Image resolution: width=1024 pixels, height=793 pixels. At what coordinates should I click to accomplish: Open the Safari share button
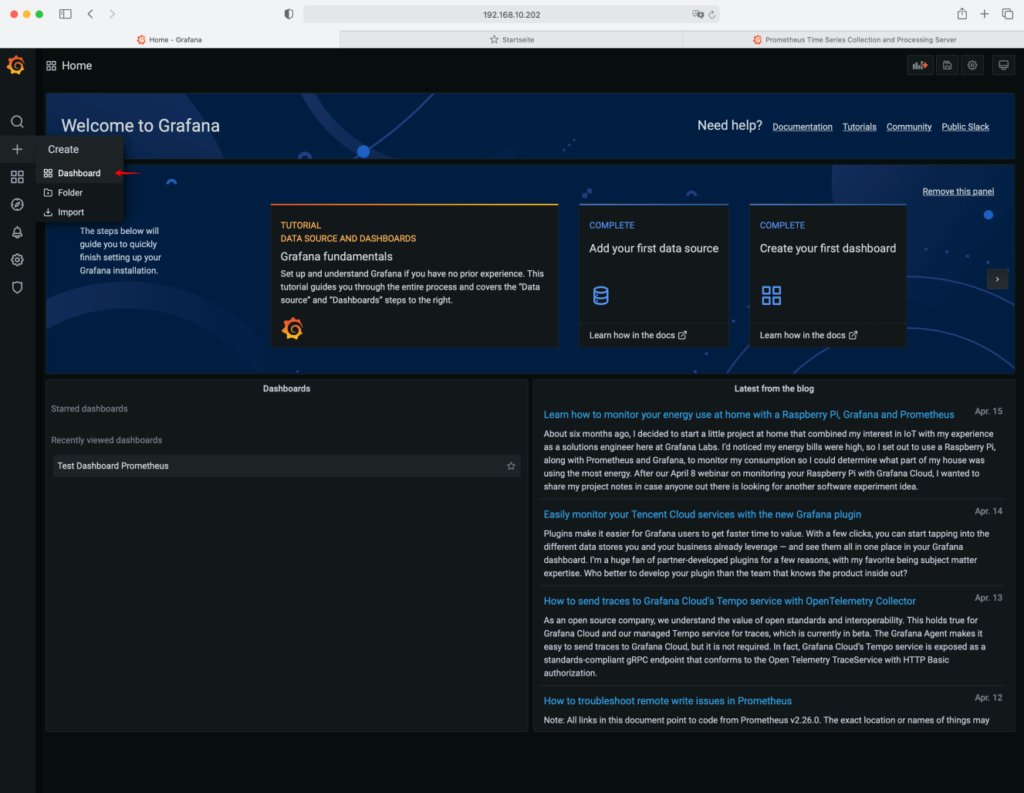point(962,14)
